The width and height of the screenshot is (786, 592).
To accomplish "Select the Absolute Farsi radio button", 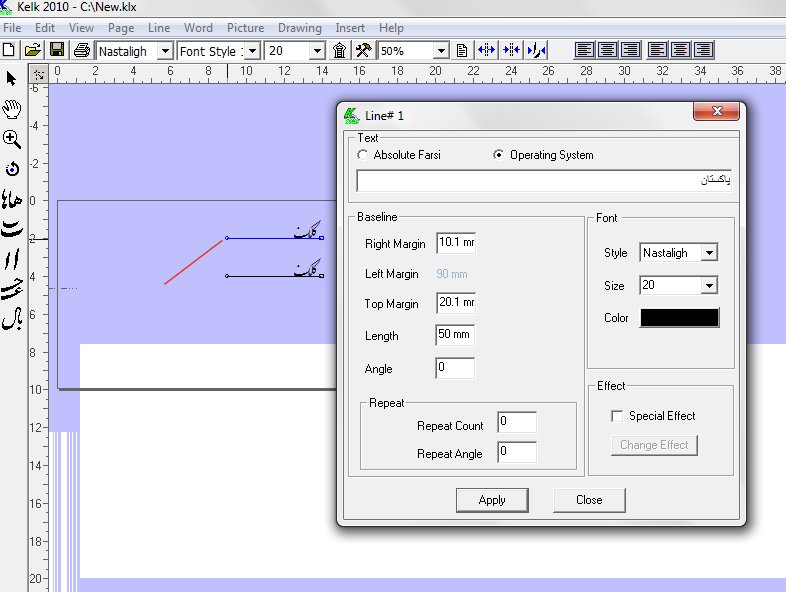I will tap(362, 155).
